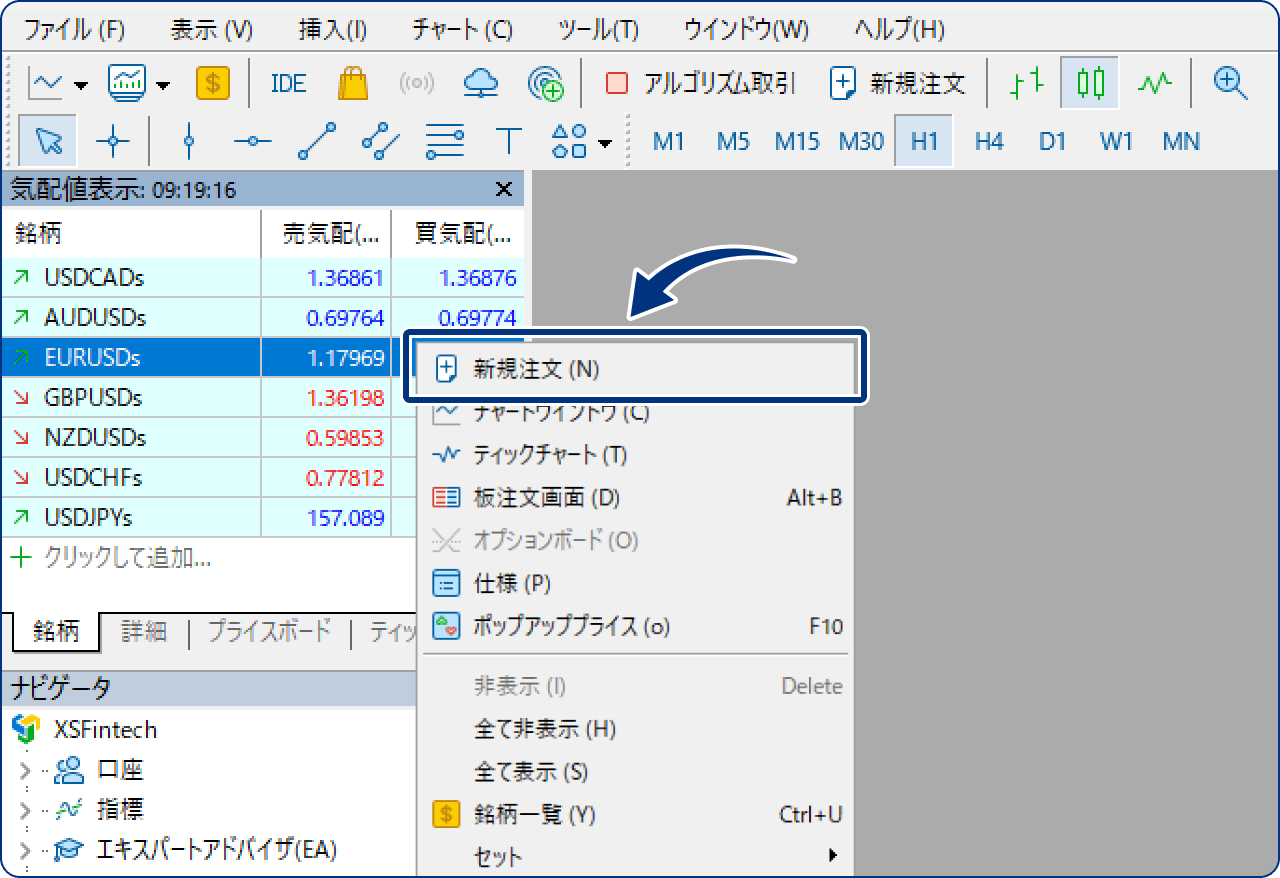The height and width of the screenshot is (878, 1280).
Task: Click the 新規注文 toolbar button
Action: click(x=898, y=83)
